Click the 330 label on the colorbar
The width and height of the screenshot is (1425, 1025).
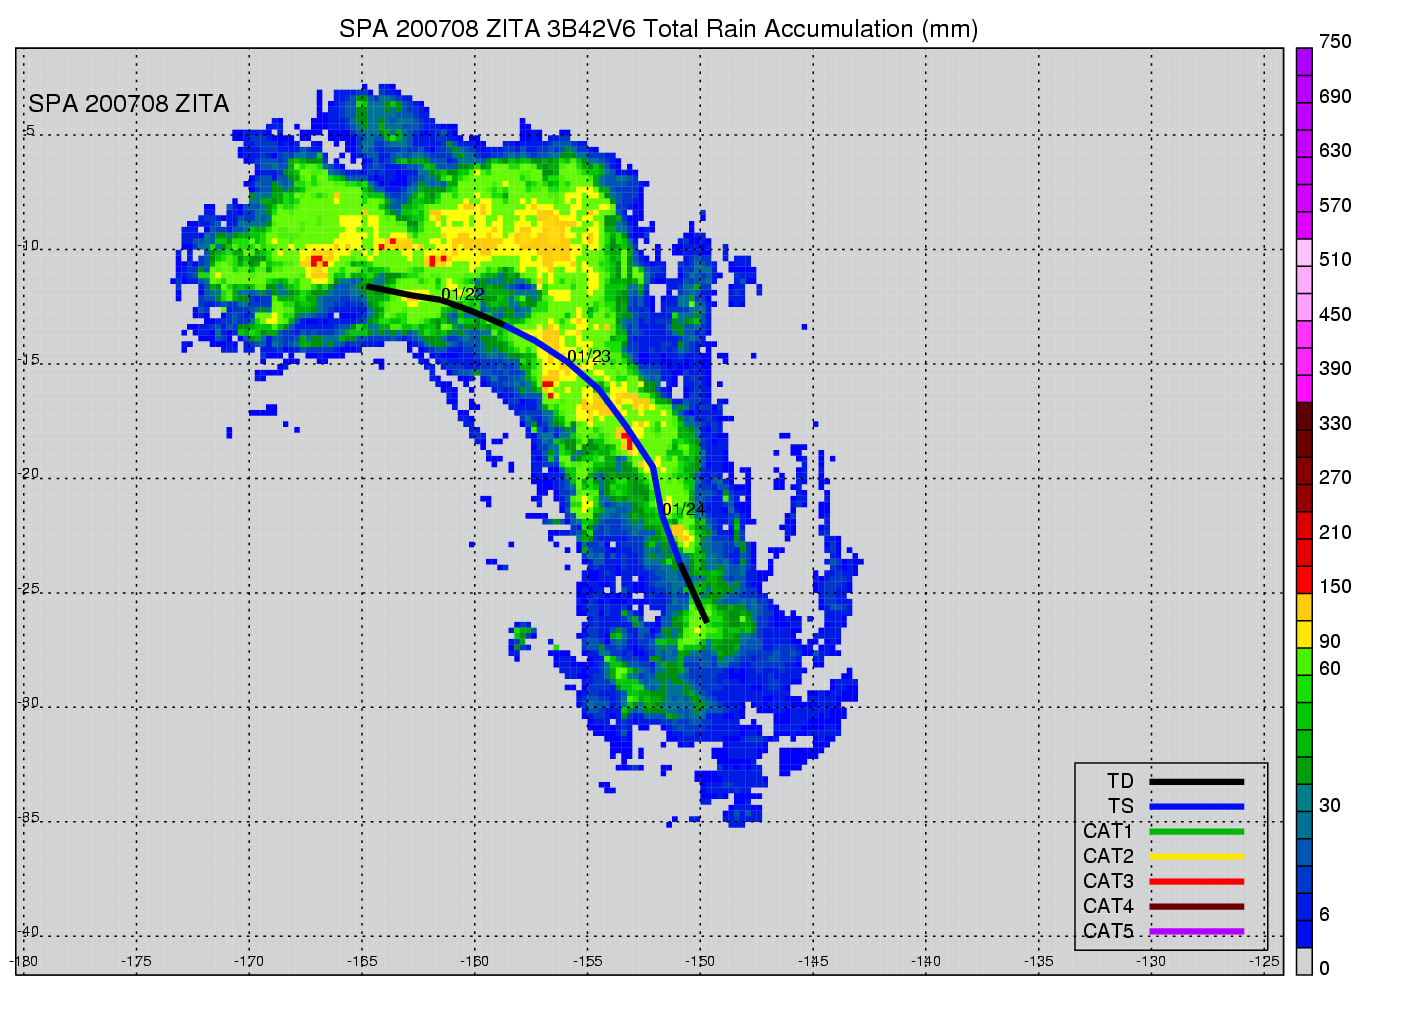(x=1334, y=424)
